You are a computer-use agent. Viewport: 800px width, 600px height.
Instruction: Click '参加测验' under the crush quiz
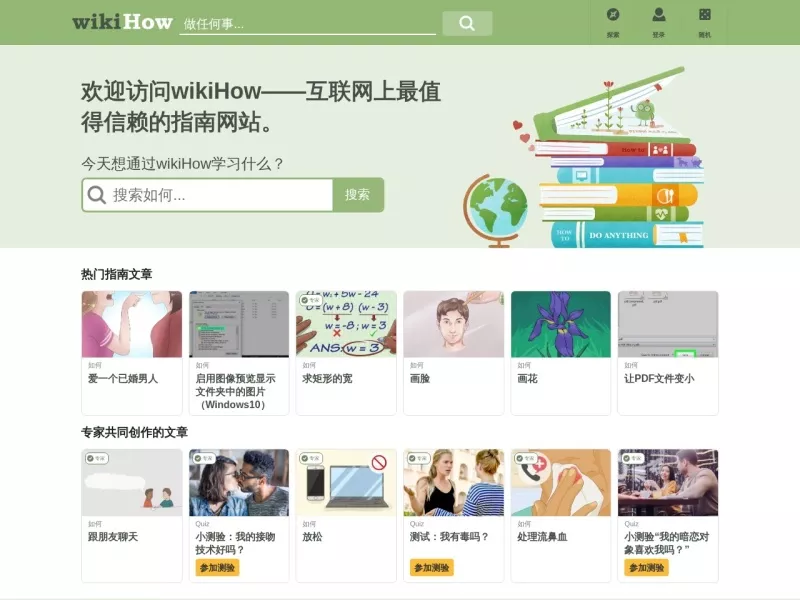646,568
